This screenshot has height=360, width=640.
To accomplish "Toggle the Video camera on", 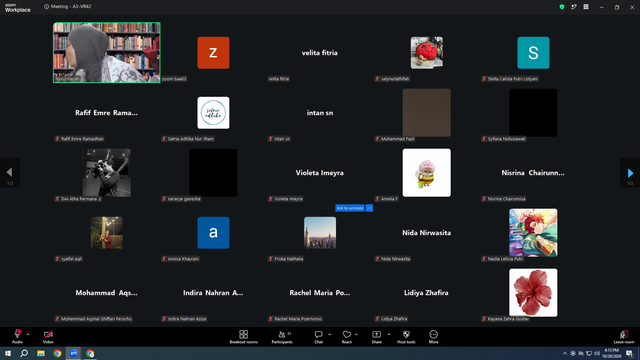I will pos(48,335).
